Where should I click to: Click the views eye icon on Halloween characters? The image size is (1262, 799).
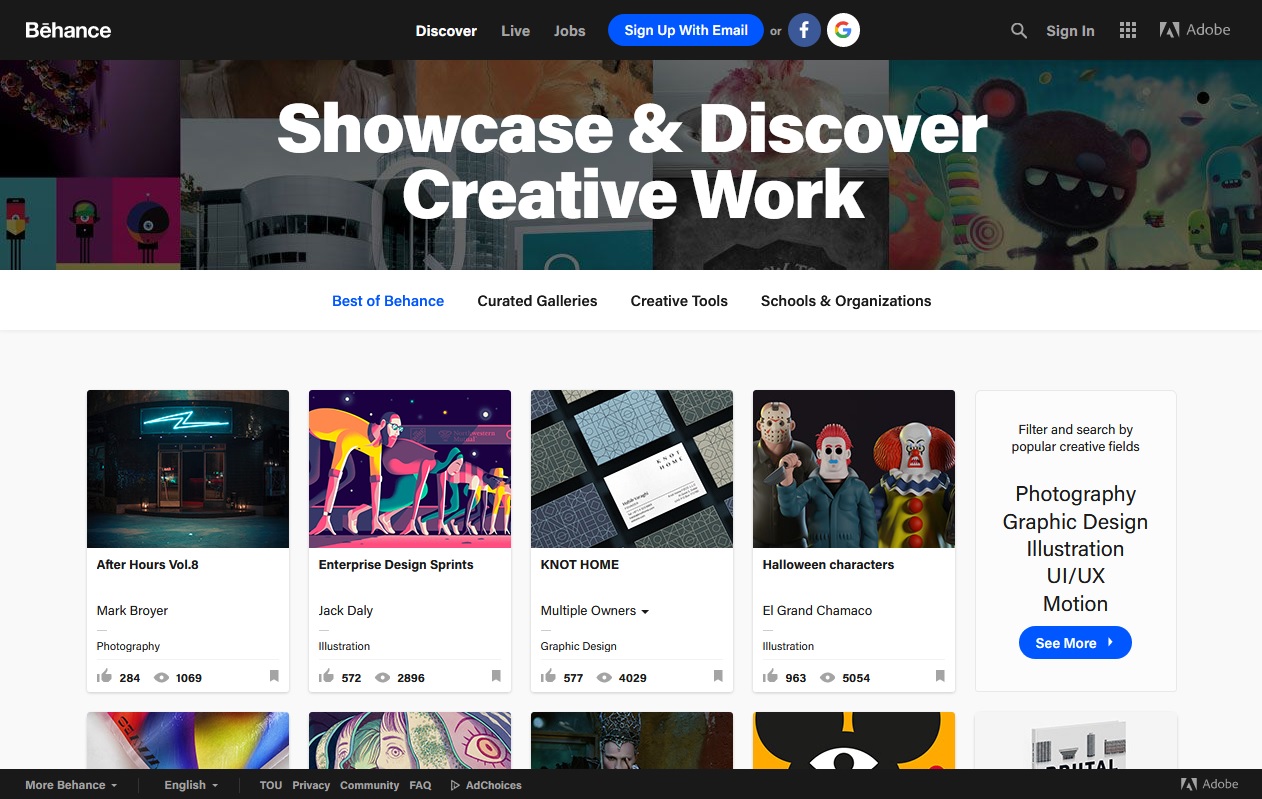click(x=827, y=677)
